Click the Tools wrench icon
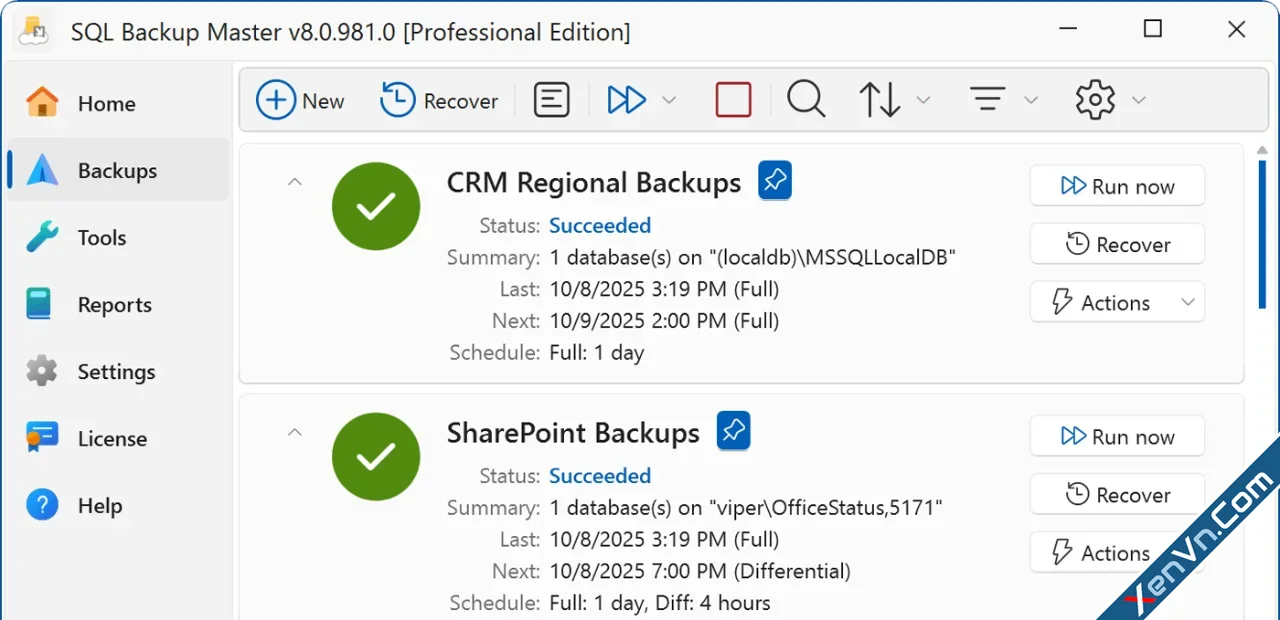This screenshot has width=1280, height=620. 42,237
